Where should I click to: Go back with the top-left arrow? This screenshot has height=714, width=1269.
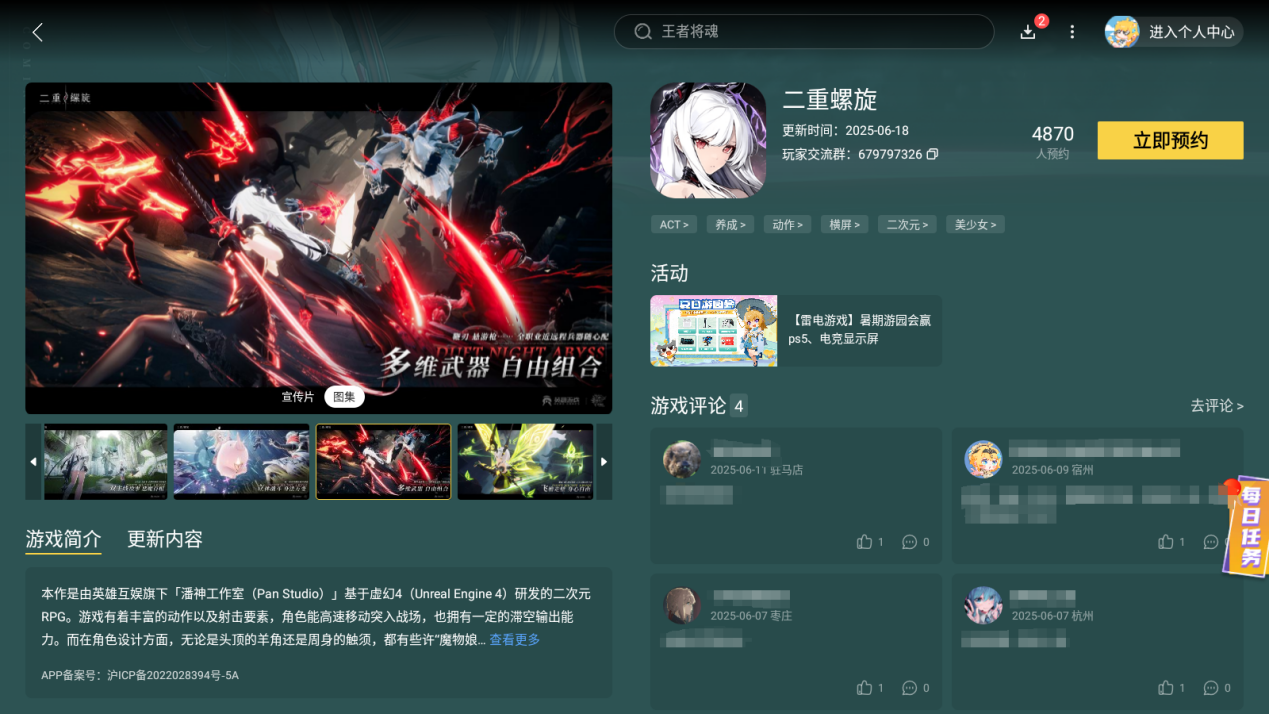point(37,32)
